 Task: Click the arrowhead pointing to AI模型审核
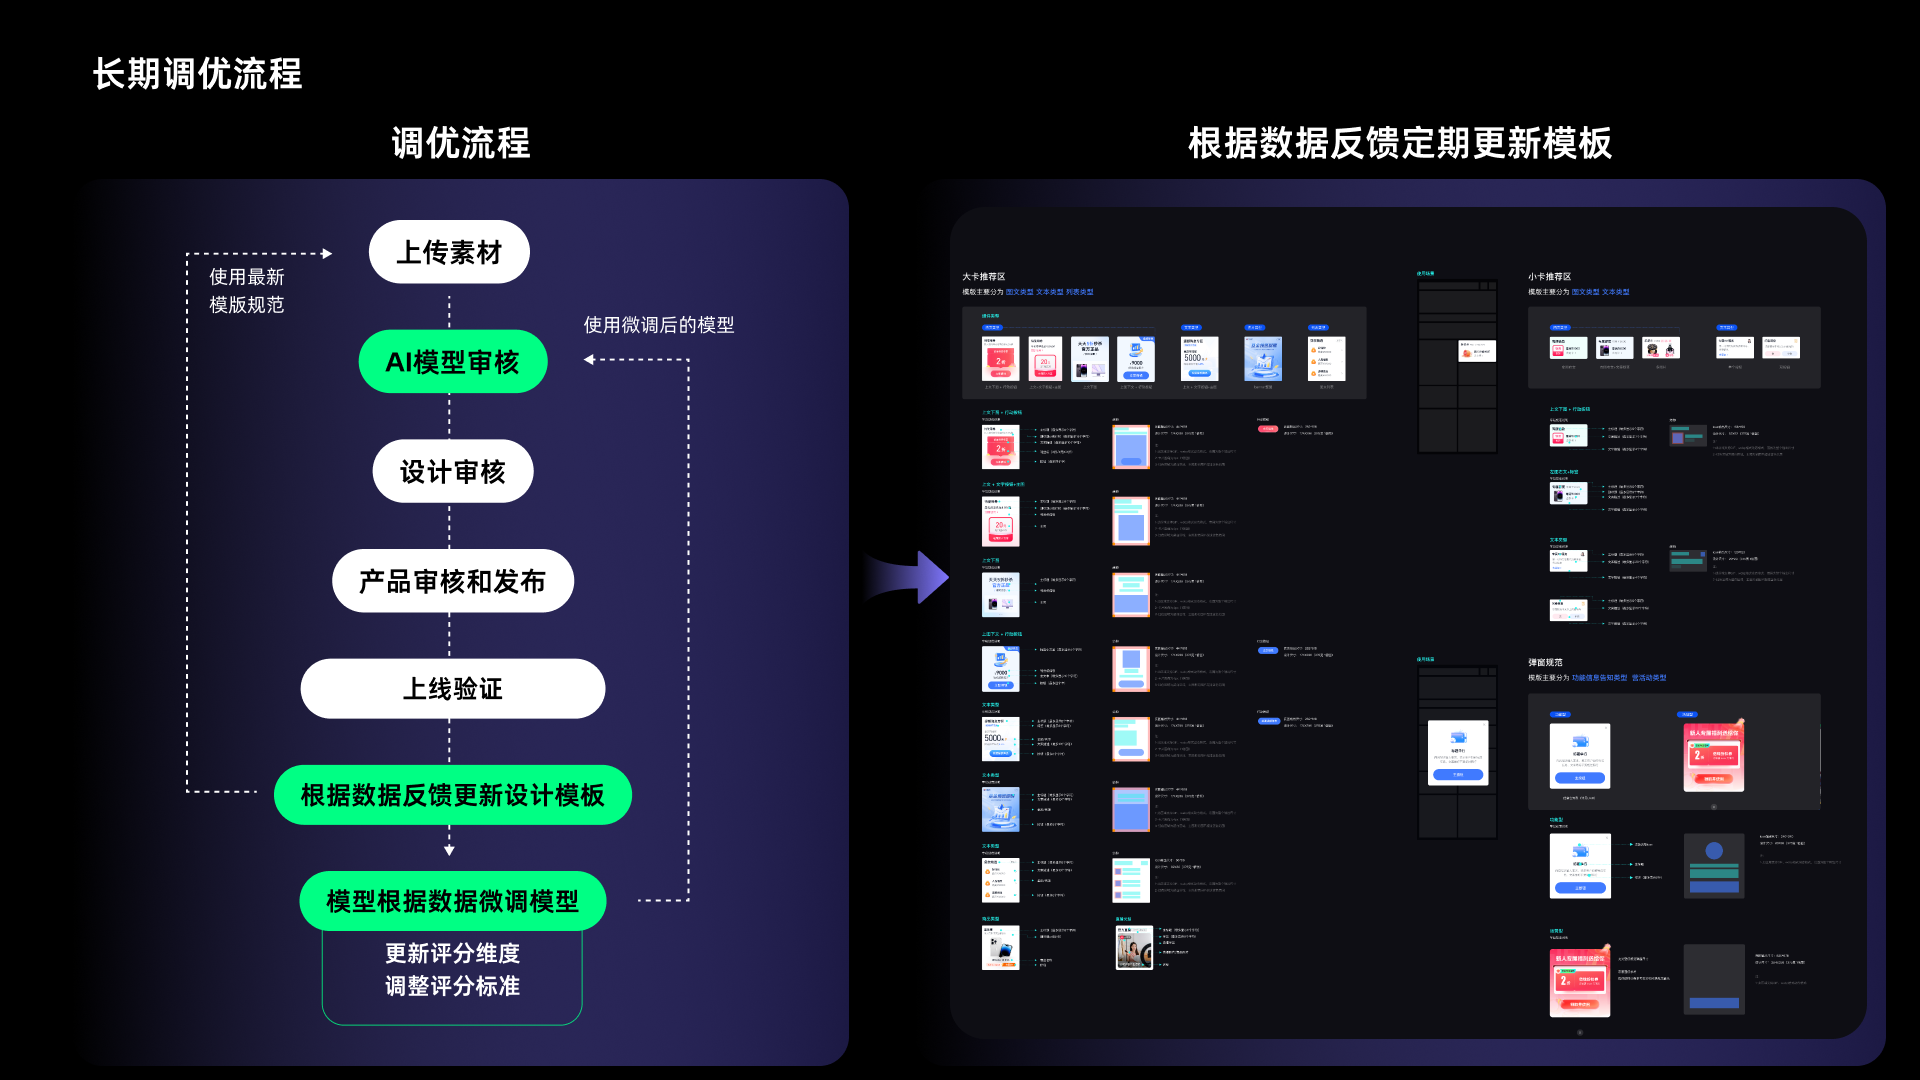[590, 359]
